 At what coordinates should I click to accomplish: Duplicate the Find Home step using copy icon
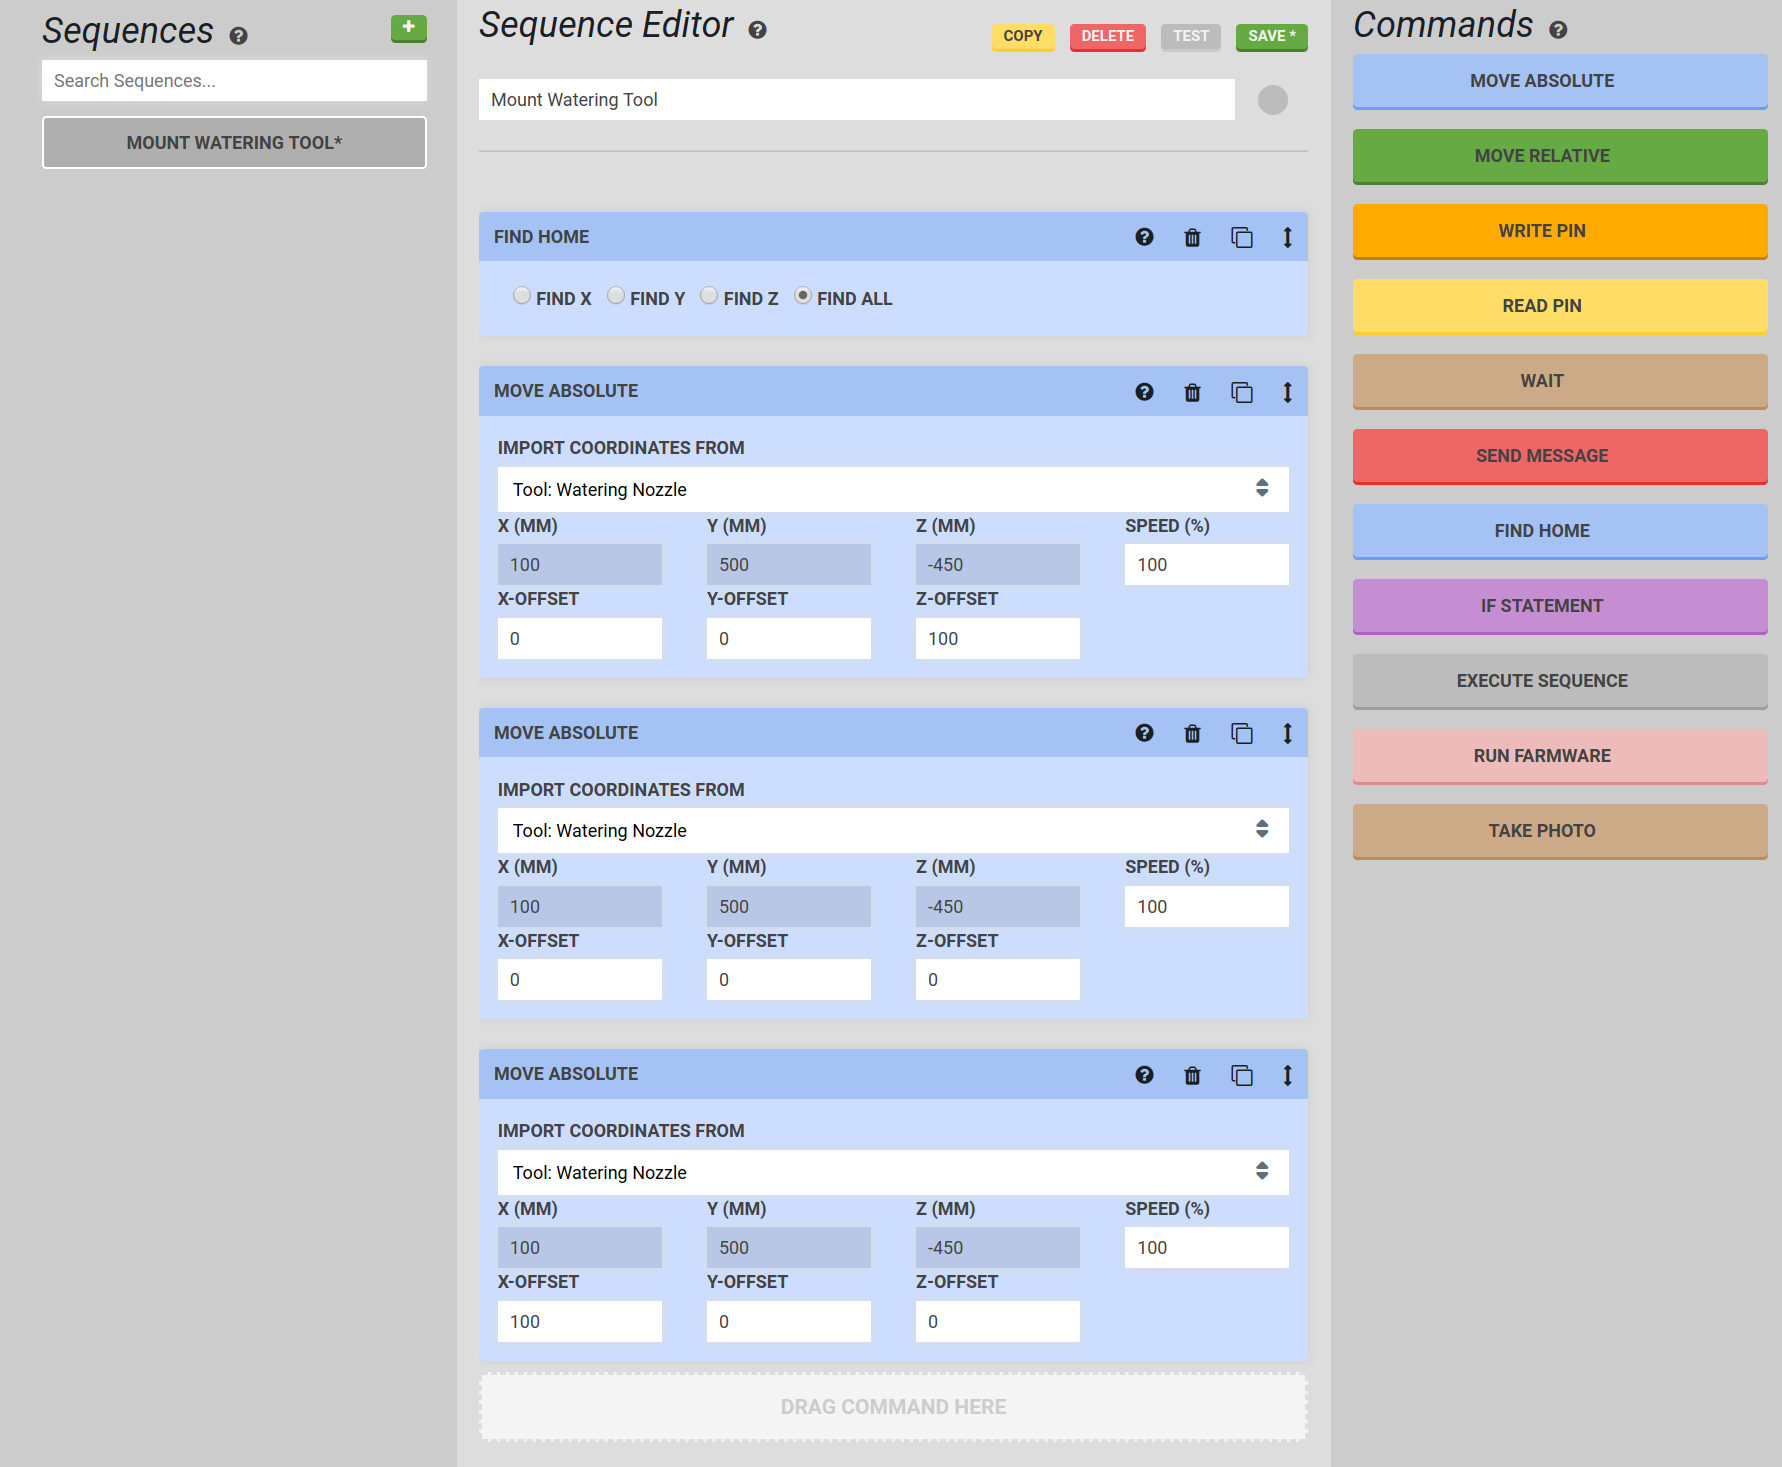[x=1241, y=238]
